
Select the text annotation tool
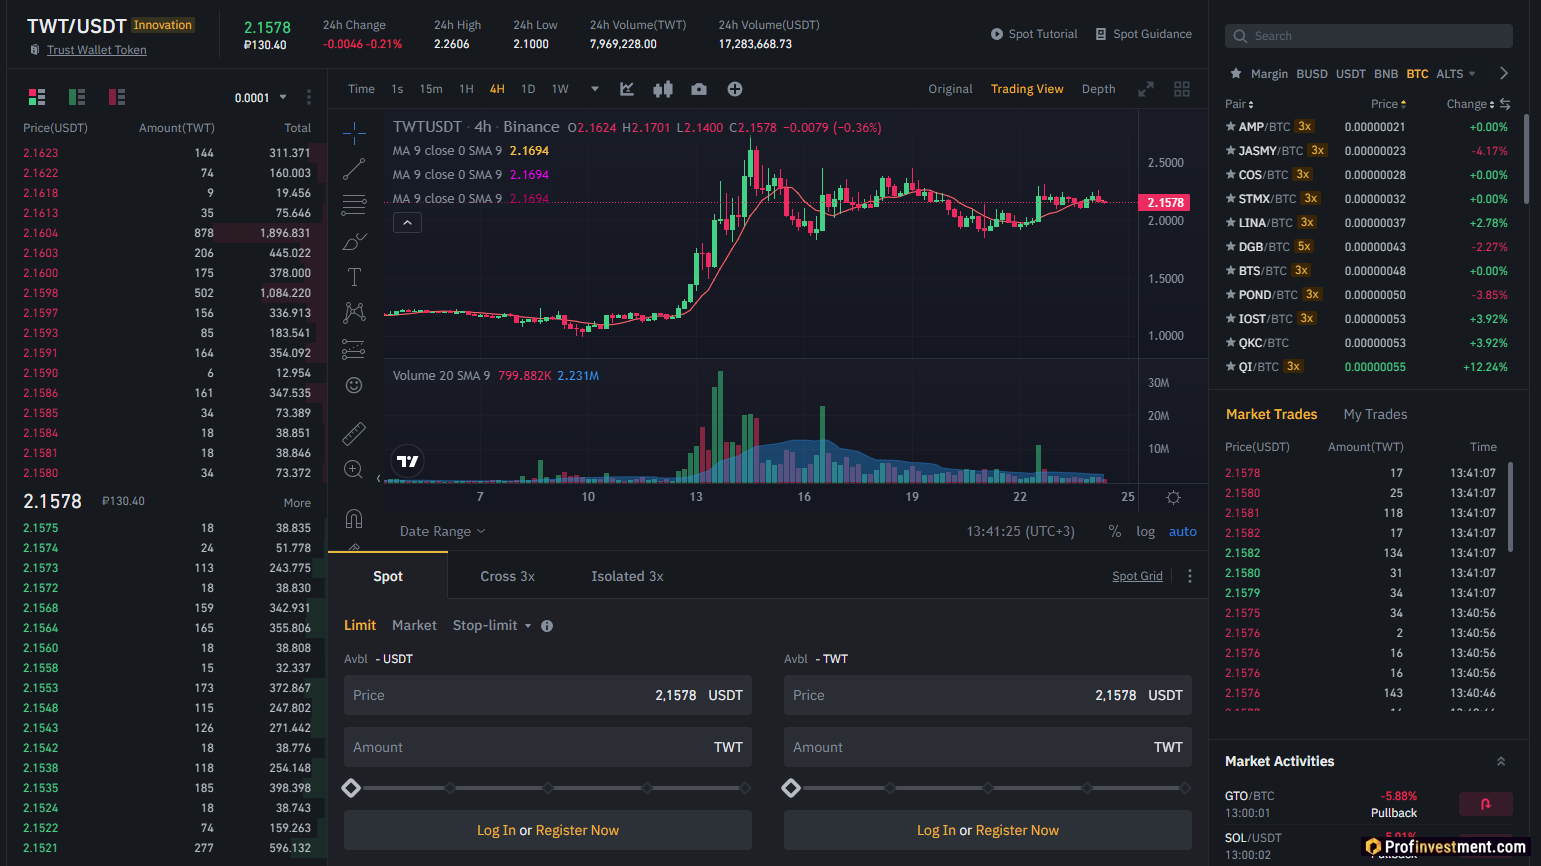coord(354,277)
